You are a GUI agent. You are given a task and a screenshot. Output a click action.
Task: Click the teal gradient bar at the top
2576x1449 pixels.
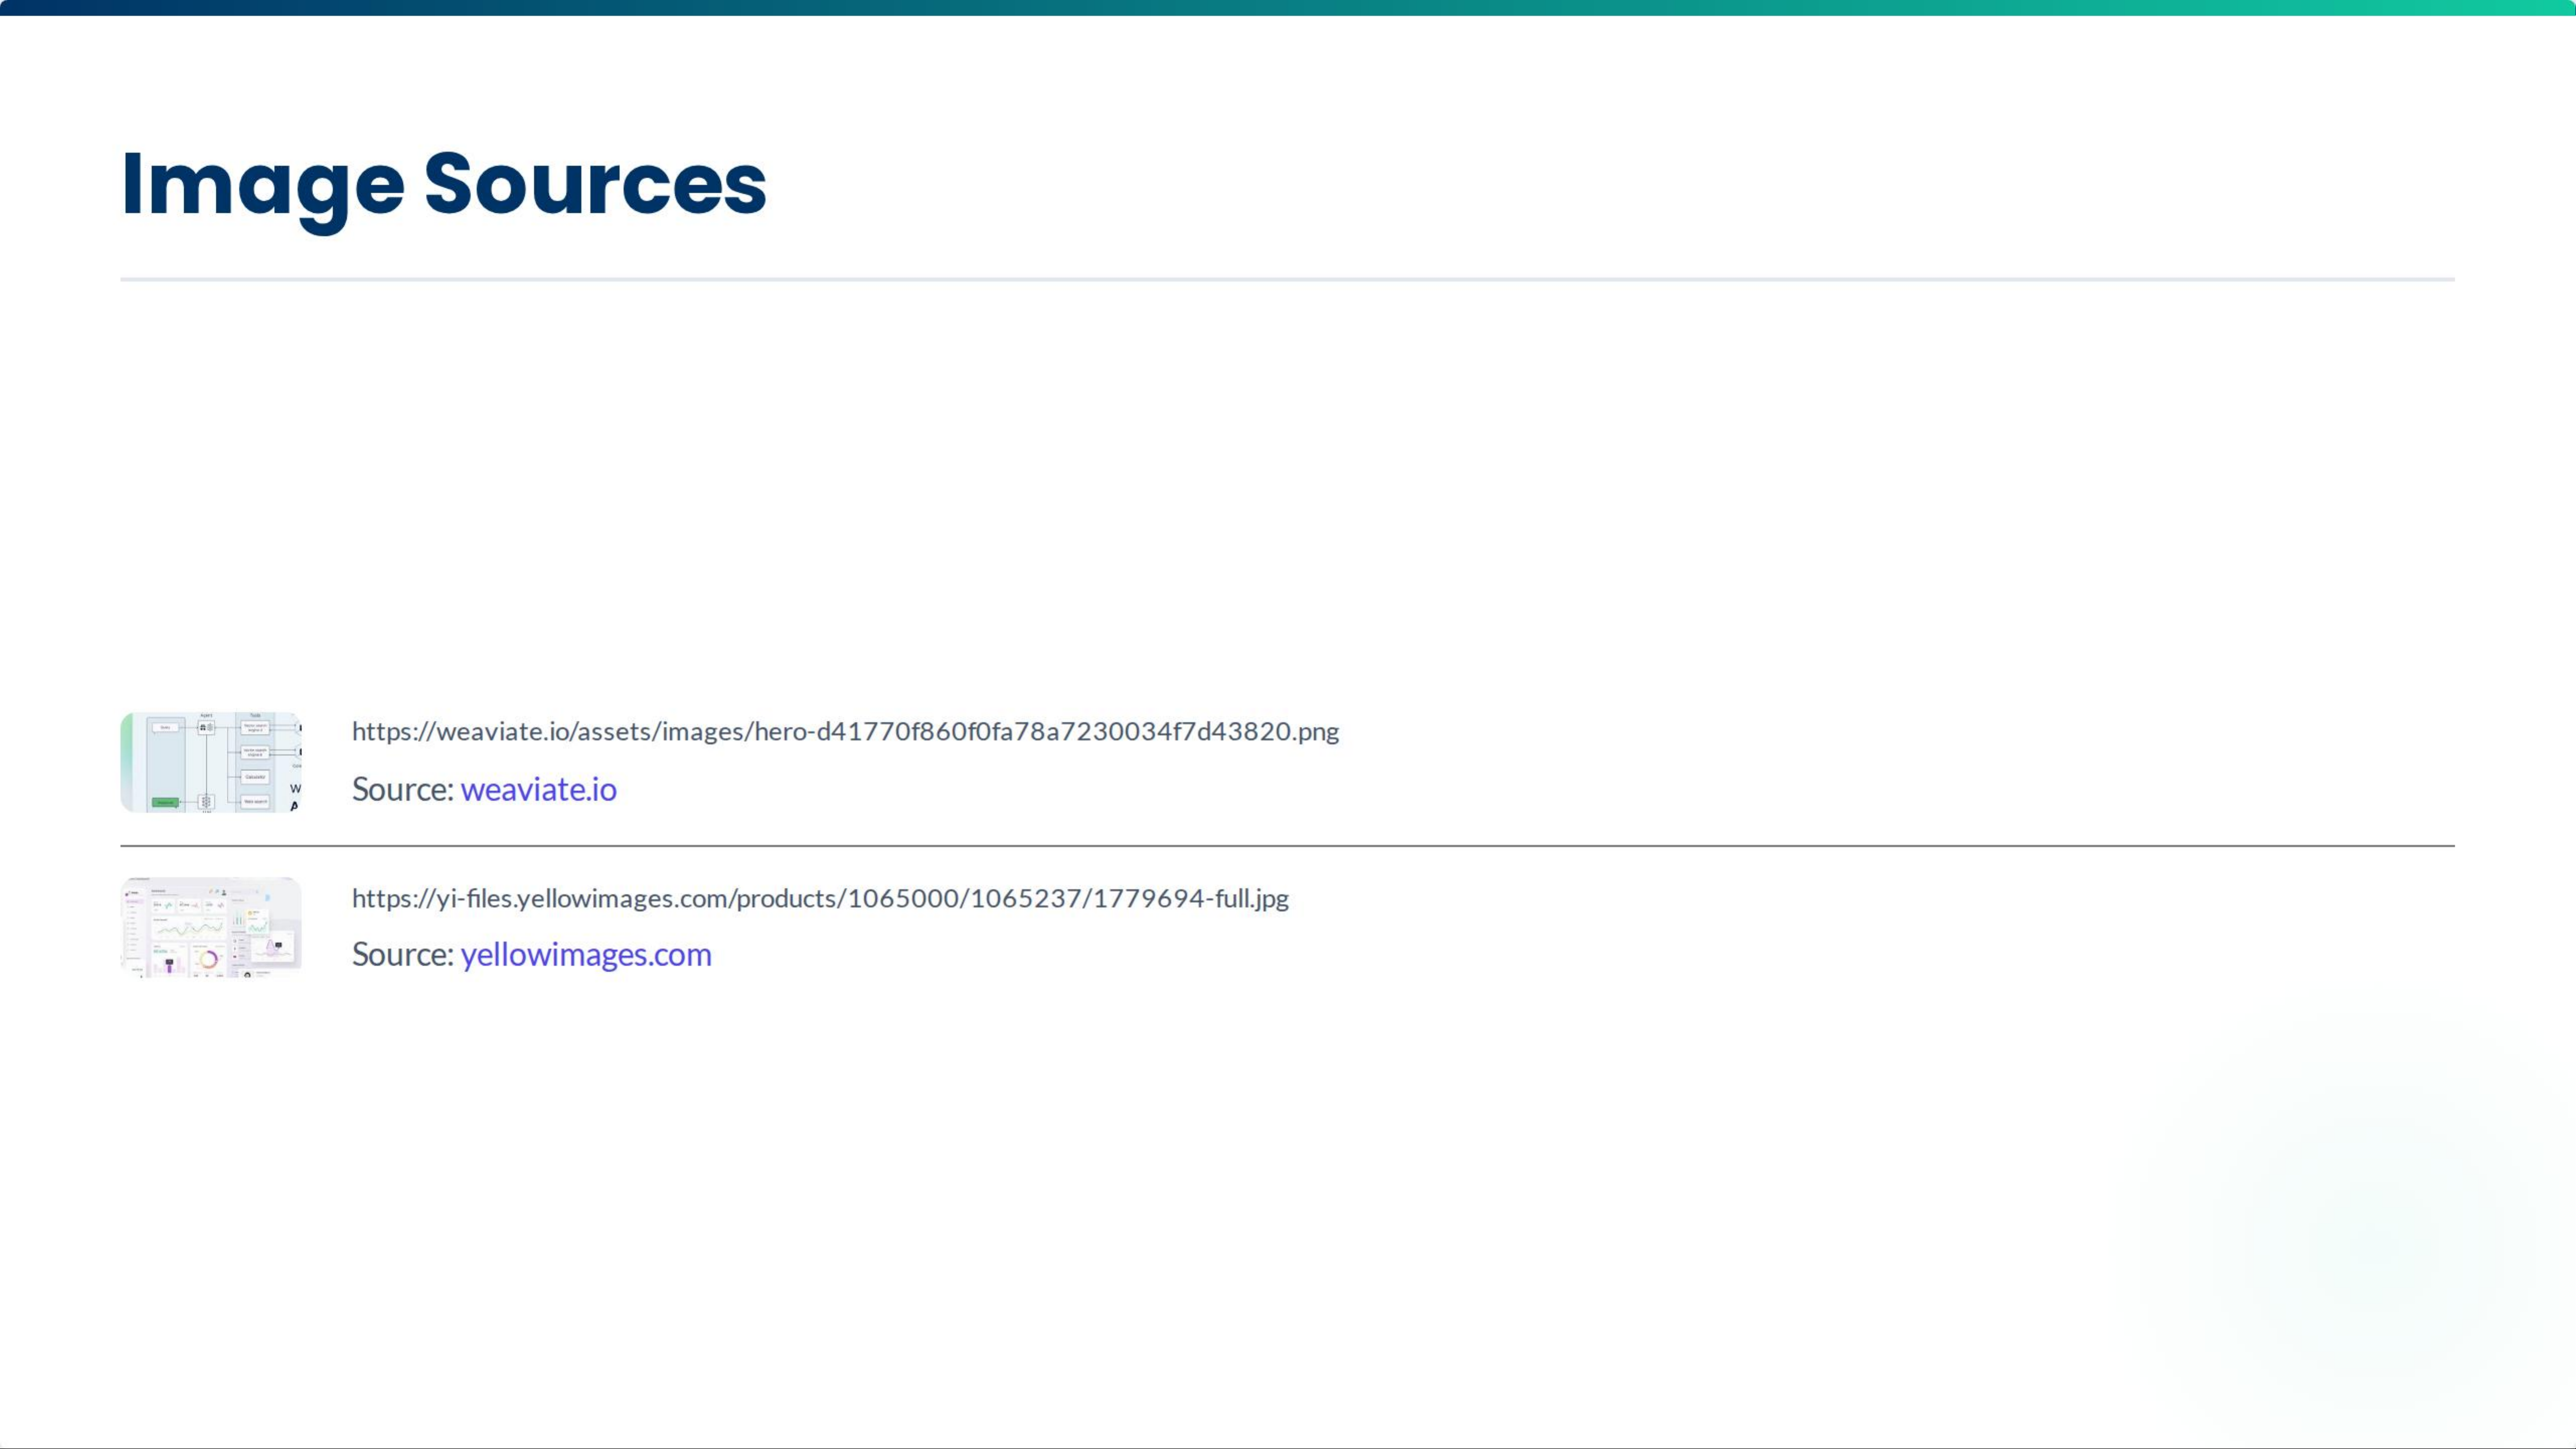(1287, 7)
